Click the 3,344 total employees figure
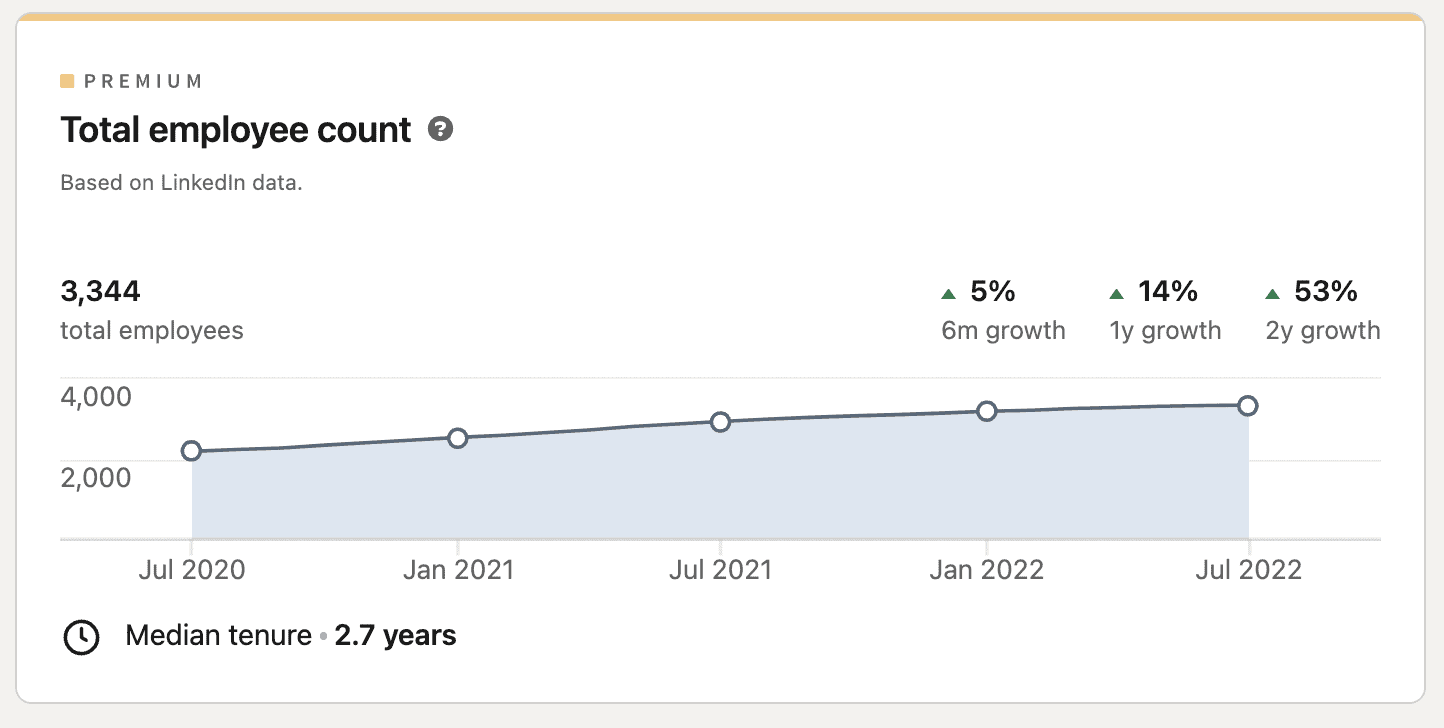The height and width of the screenshot is (728, 1444). [x=100, y=291]
